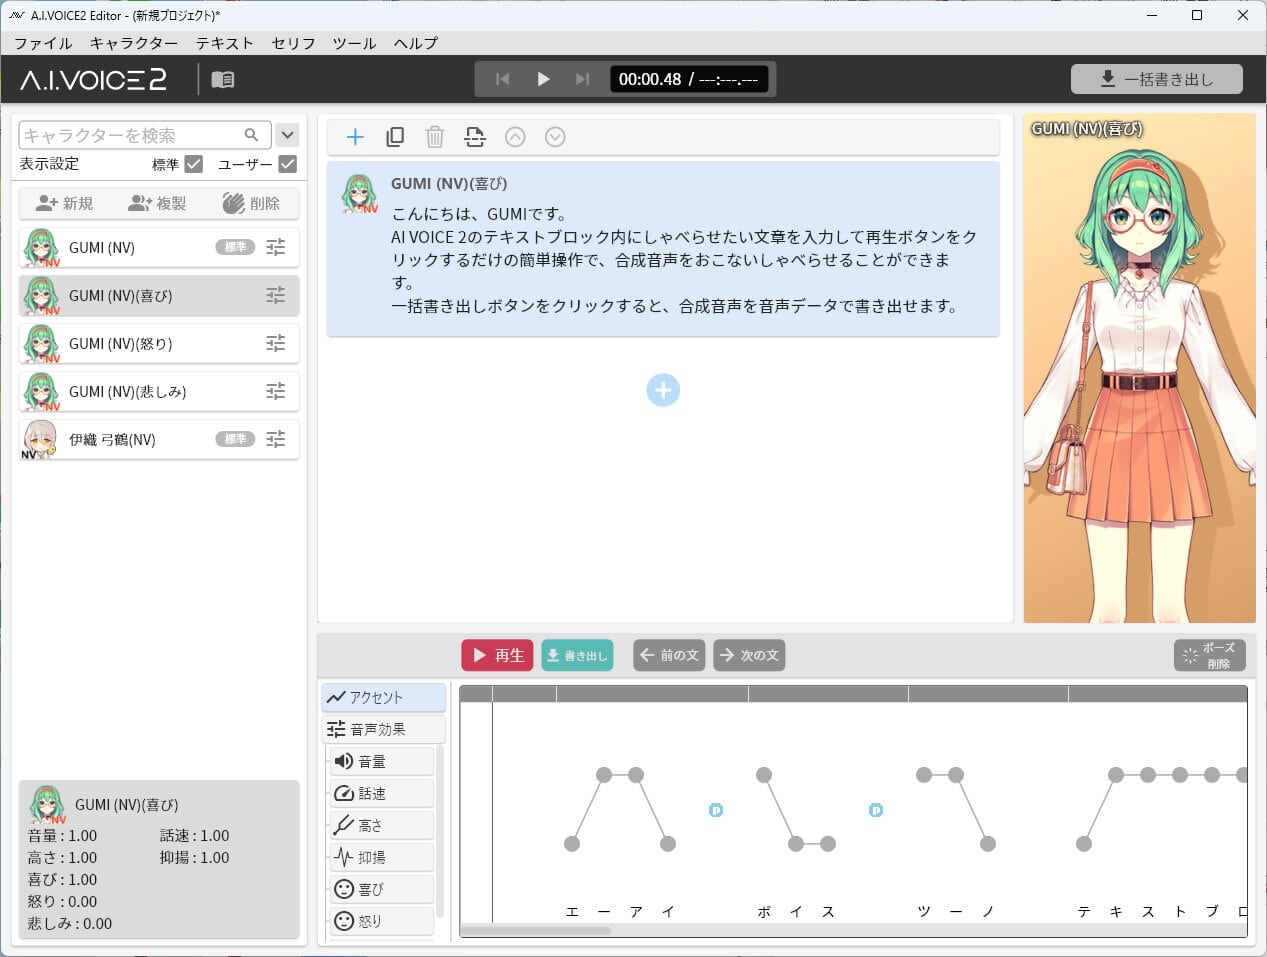Click the 一括書き出し export button
The height and width of the screenshot is (957, 1267).
[1156, 78]
